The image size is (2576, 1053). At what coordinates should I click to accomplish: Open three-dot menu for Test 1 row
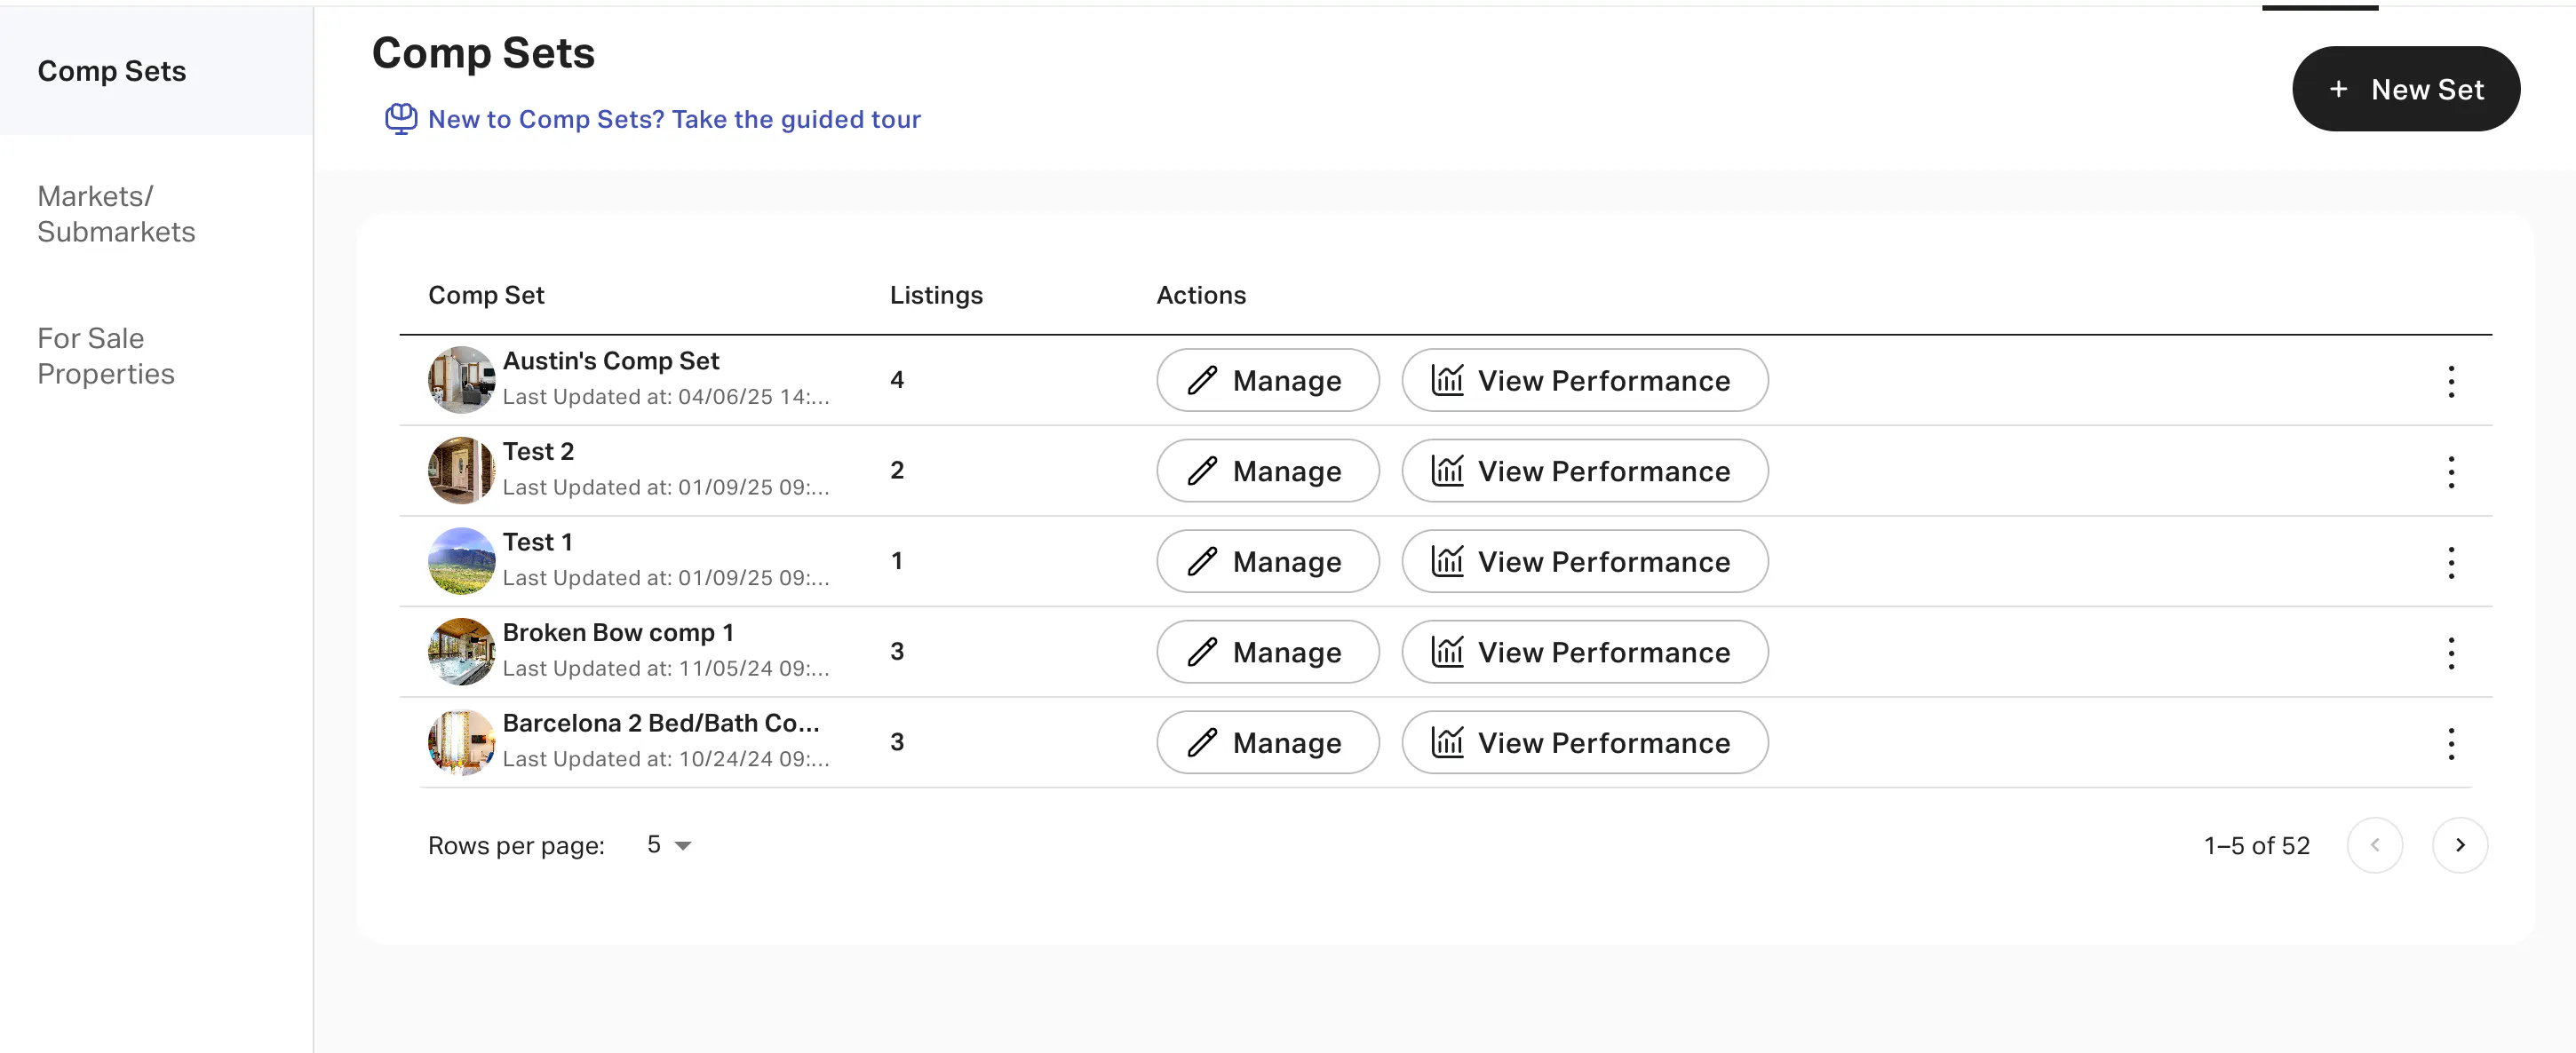pyautogui.click(x=2450, y=562)
